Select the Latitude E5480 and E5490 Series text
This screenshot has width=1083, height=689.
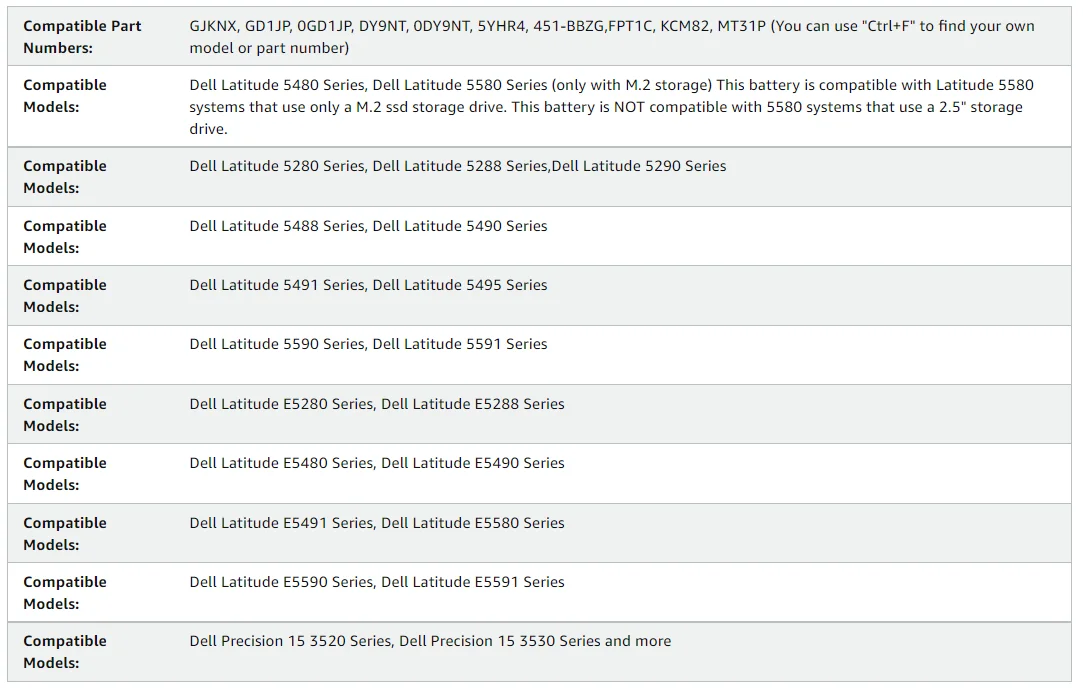[377, 463]
